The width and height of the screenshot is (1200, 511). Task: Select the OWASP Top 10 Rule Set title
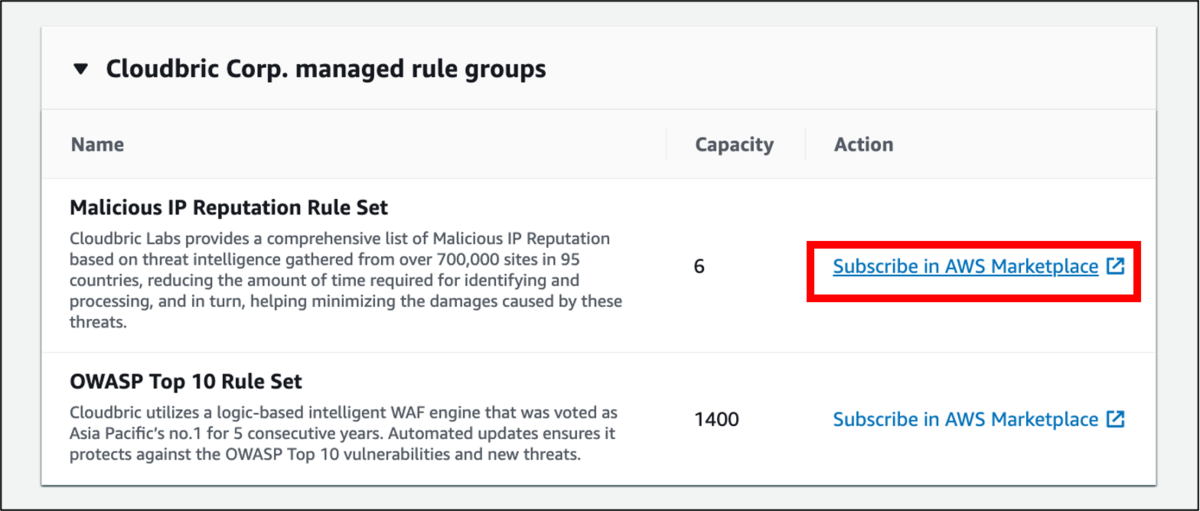coord(186,382)
